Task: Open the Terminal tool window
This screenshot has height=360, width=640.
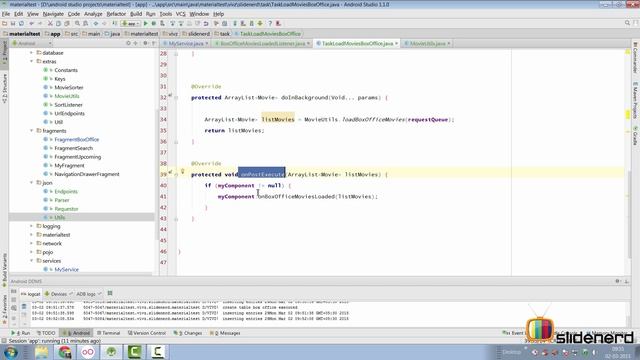Action: (108, 333)
